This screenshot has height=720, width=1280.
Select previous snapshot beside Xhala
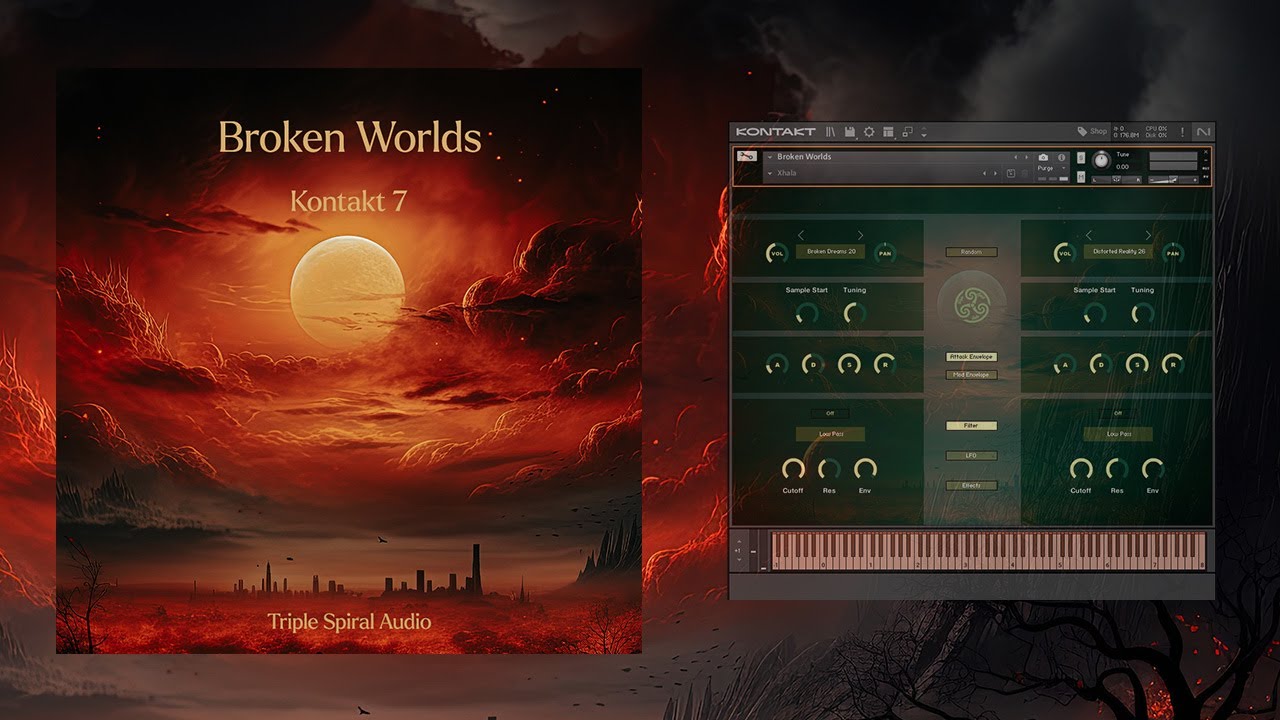(x=984, y=173)
